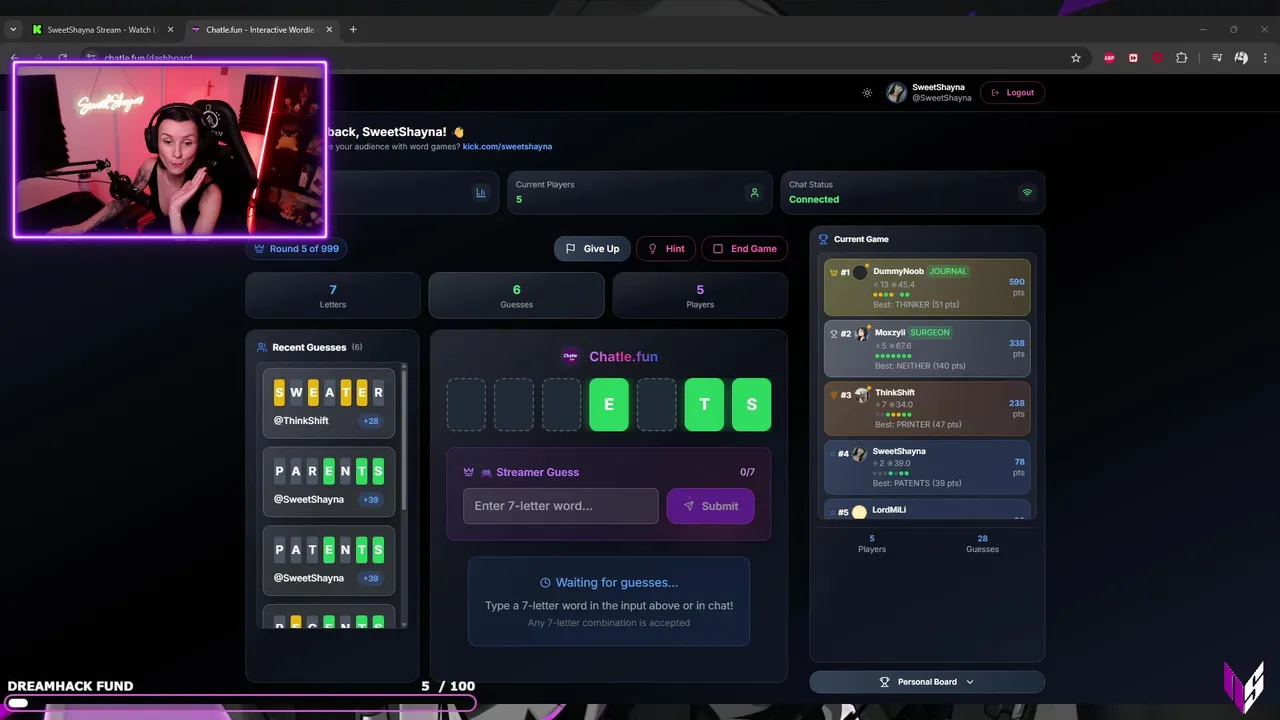Viewport: 1280px width, 720px height.
Task: Select ThinkShift's #3 leaderboard card
Action: 927,408
